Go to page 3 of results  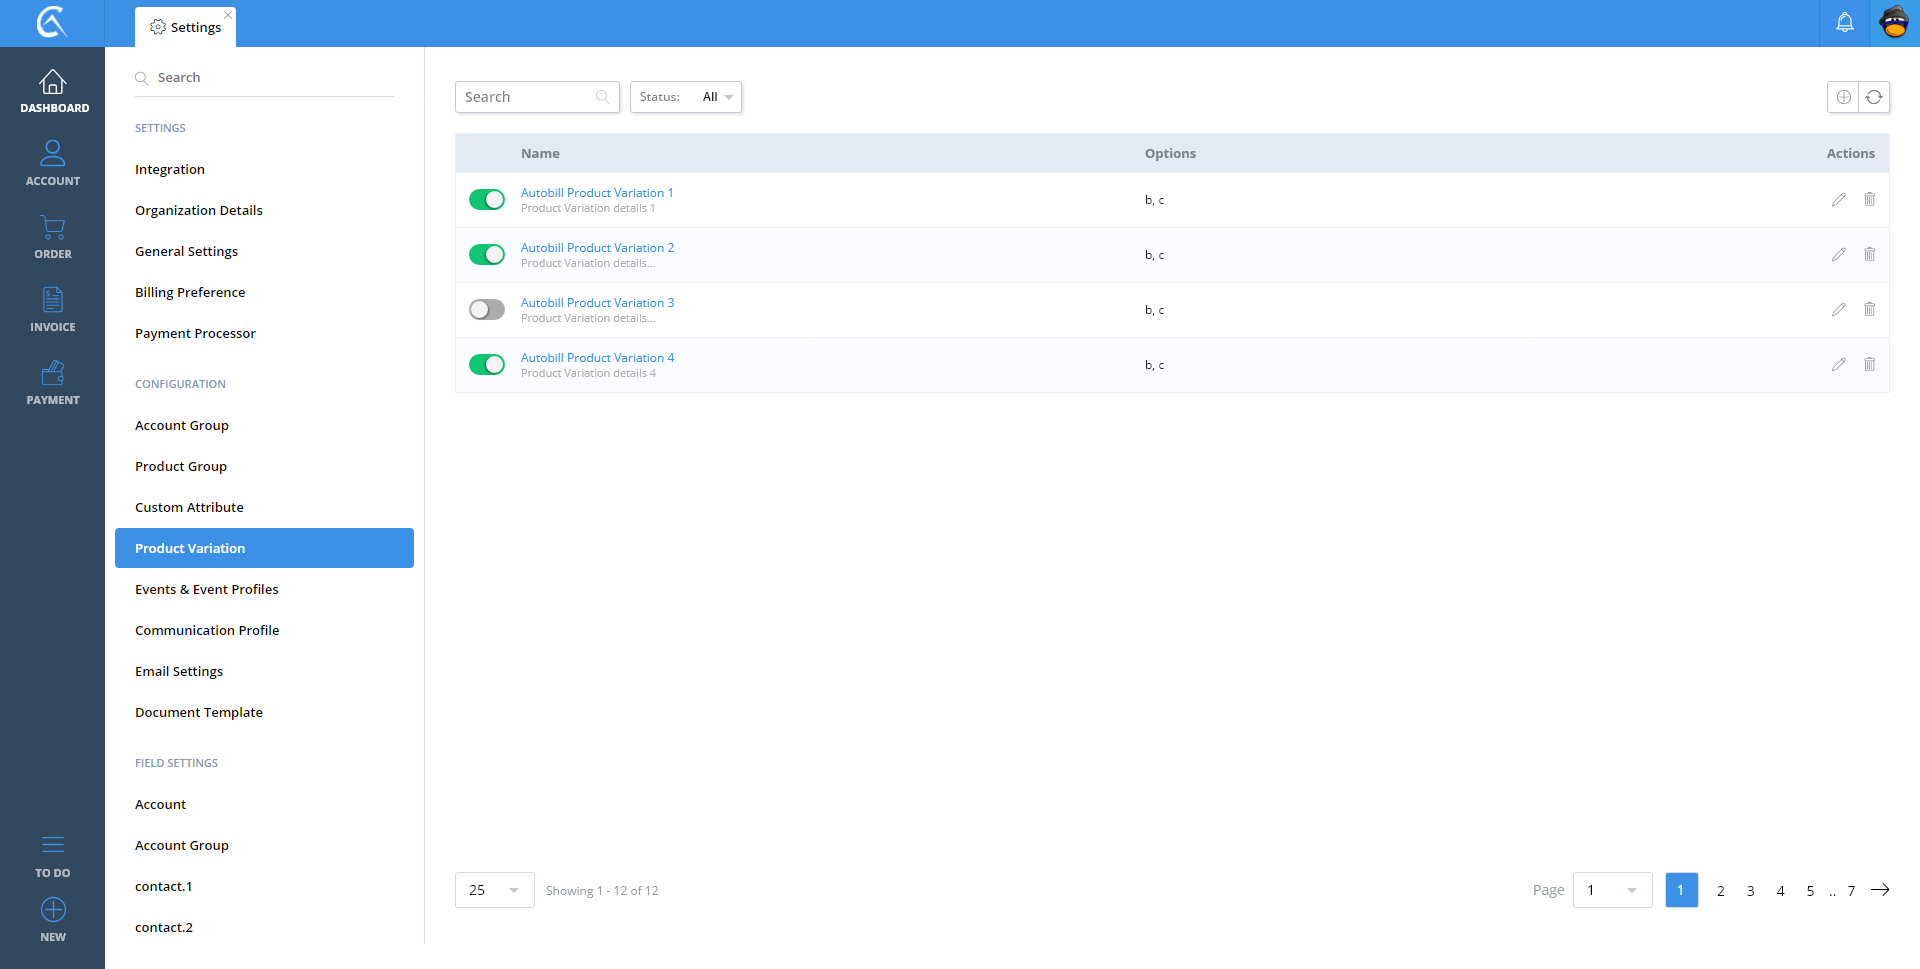pos(1750,891)
